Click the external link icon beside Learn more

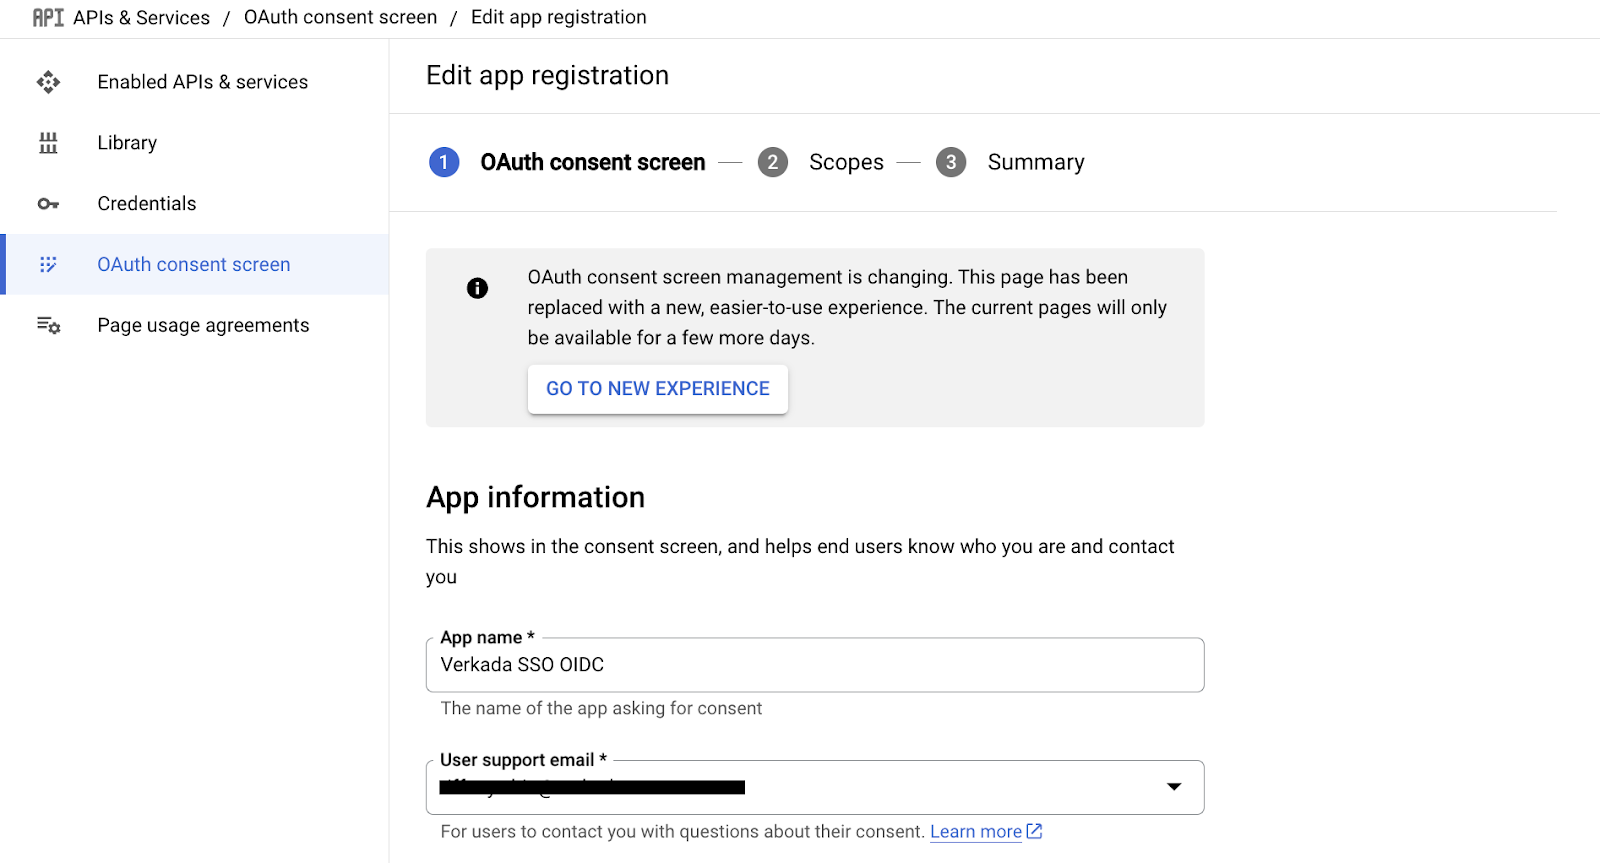[x=1035, y=831]
